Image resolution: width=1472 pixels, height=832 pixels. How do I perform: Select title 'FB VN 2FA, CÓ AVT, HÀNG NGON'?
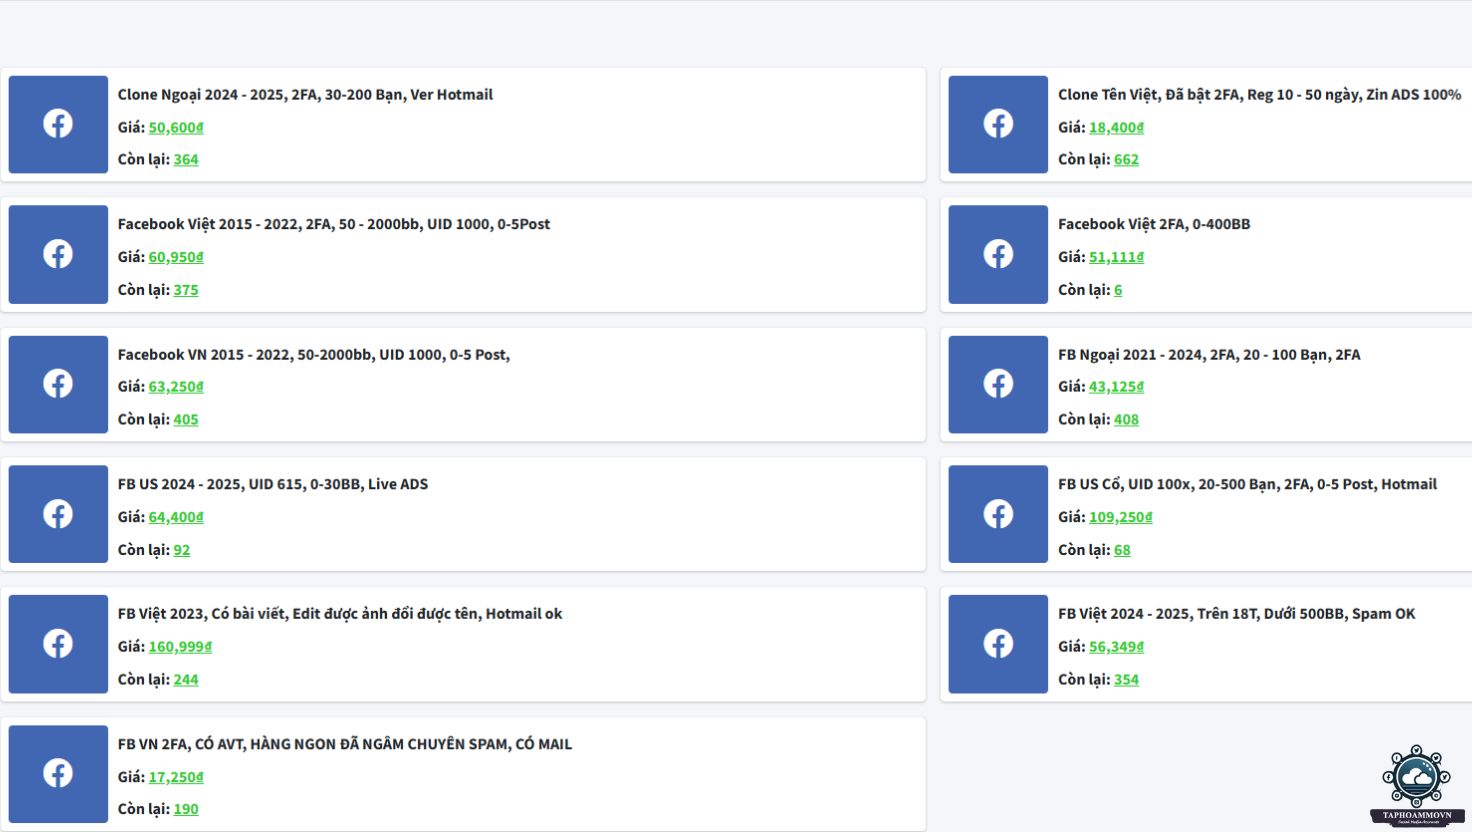click(345, 744)
